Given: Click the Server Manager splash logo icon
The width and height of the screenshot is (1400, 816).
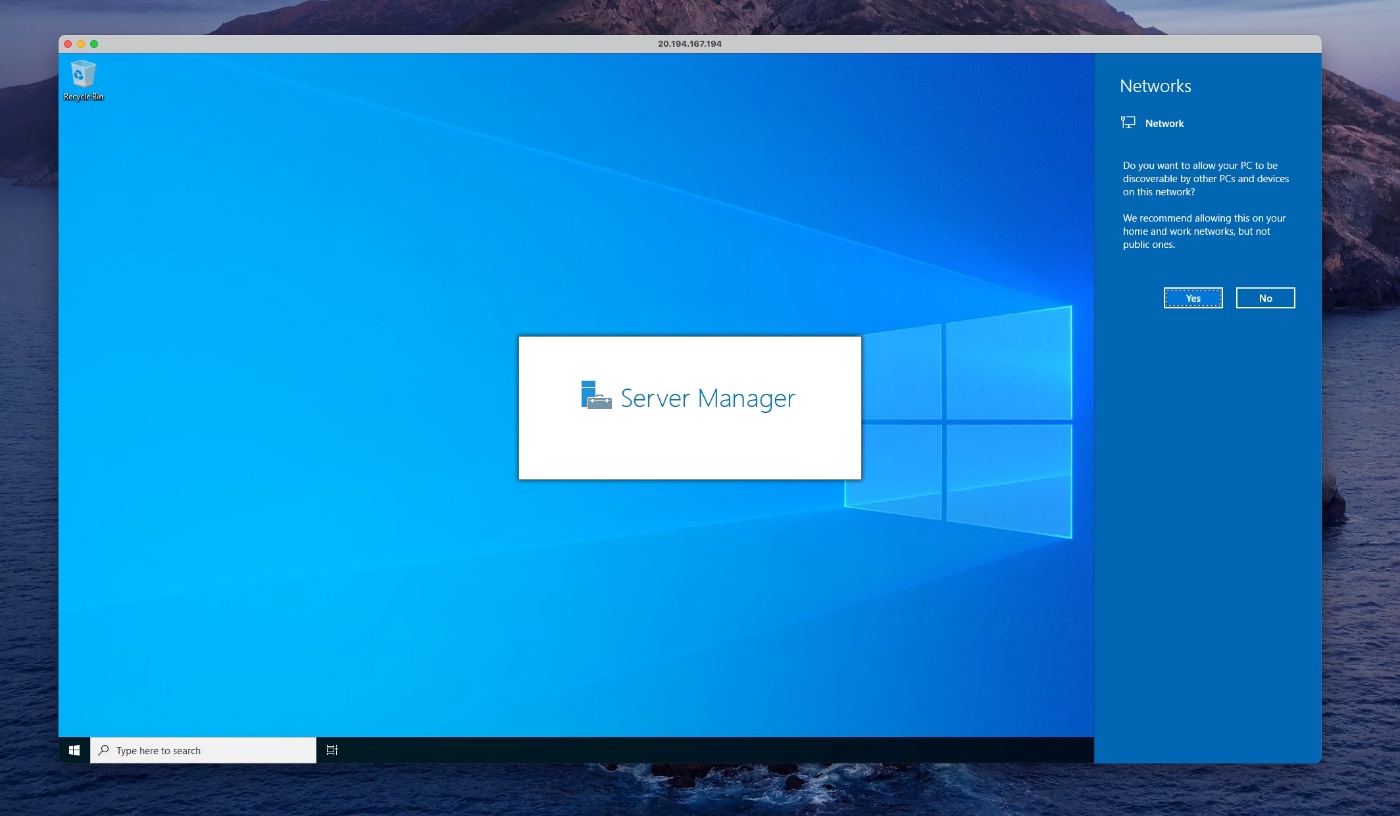Looking at the screenshot, I should pos(596,395).
